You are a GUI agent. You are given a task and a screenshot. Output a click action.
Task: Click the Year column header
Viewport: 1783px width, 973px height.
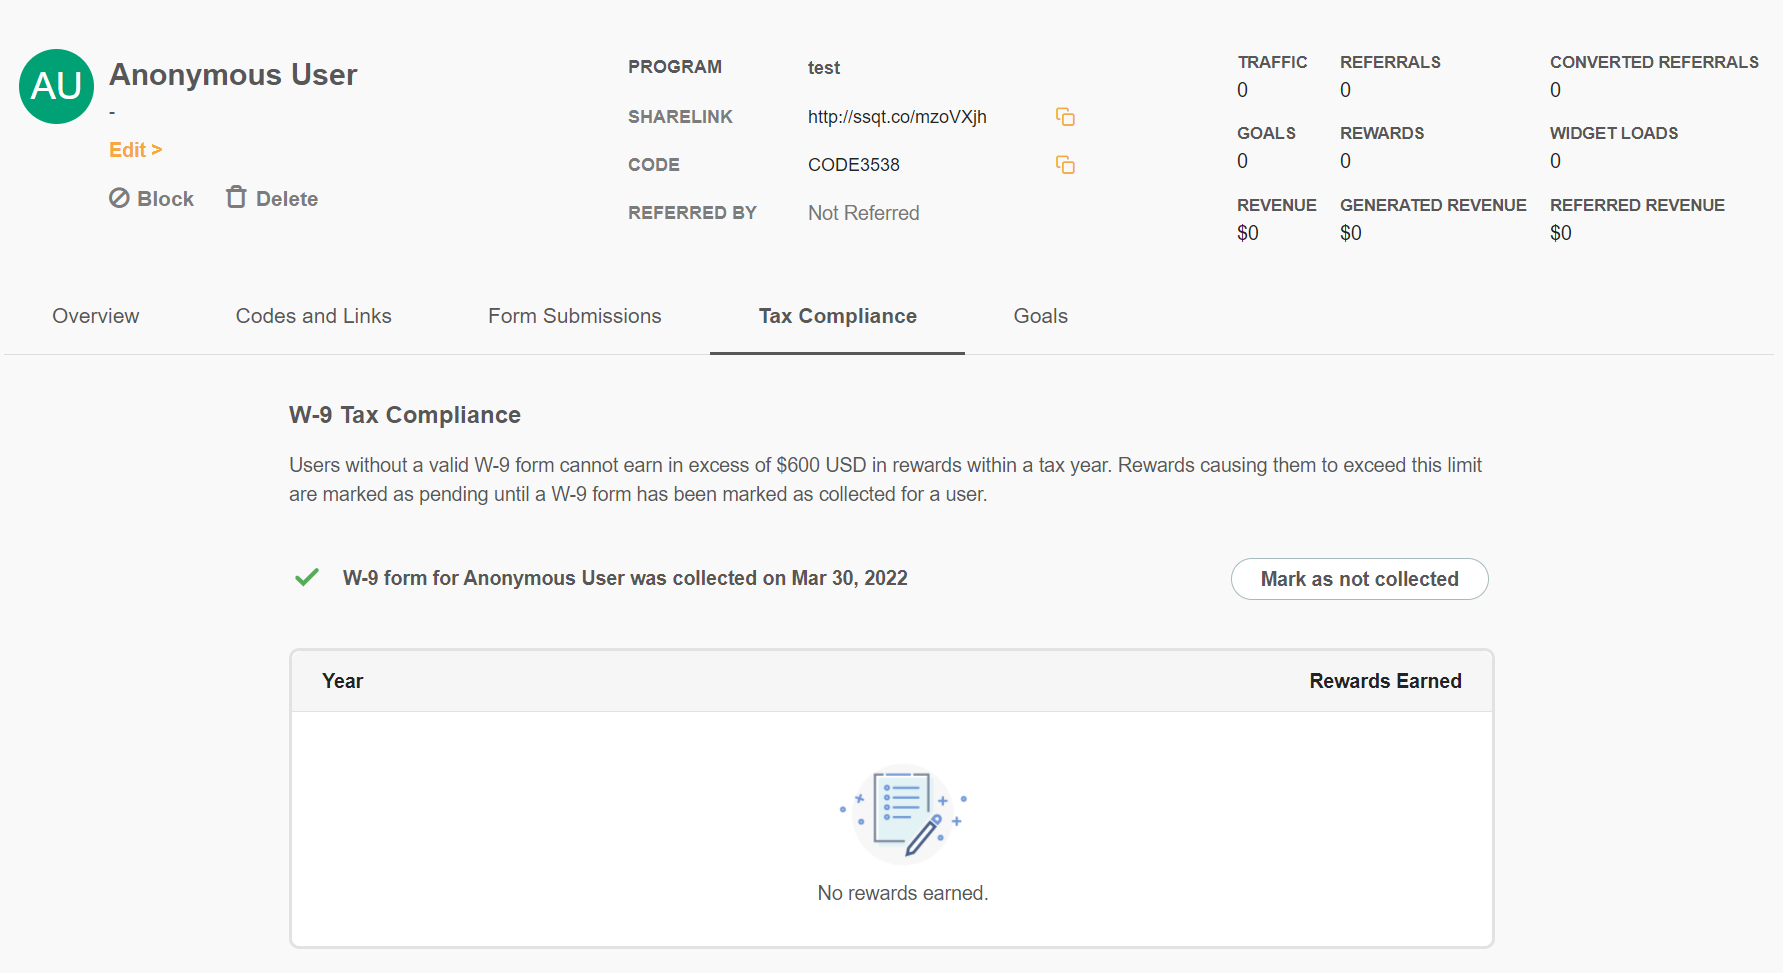coord(342,681)
